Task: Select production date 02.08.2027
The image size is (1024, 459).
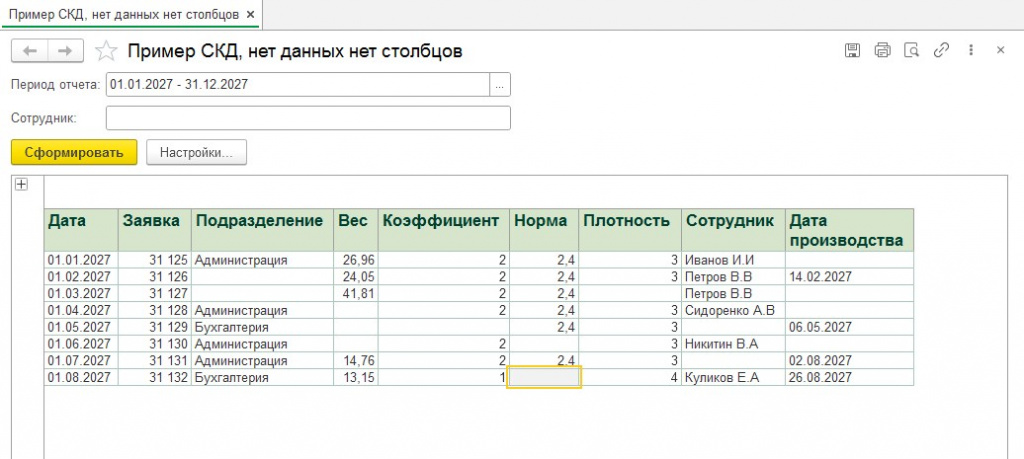Action: point(849,360)
